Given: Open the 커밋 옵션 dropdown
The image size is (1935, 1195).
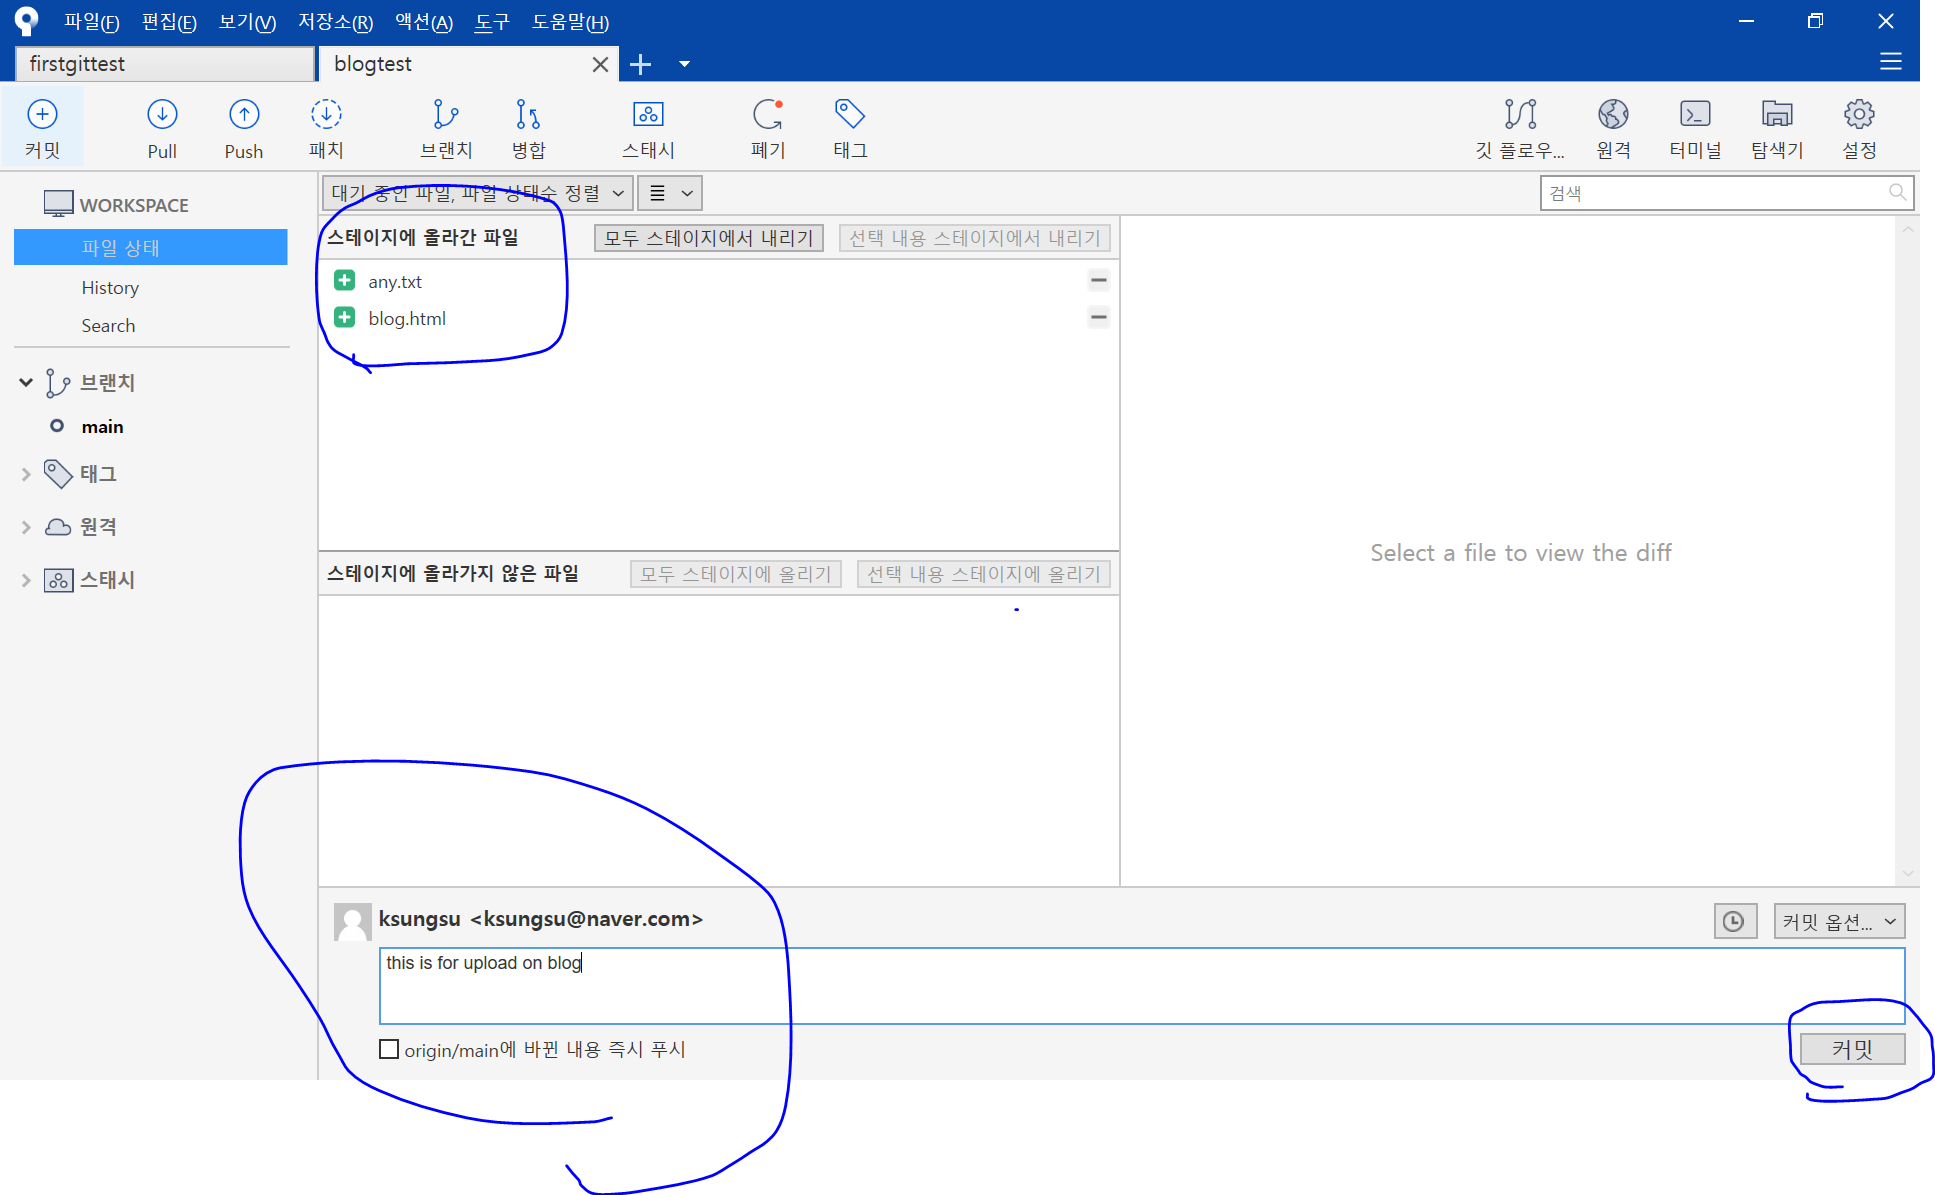Looking at the screenshot, I should [x=1838, y=921].
